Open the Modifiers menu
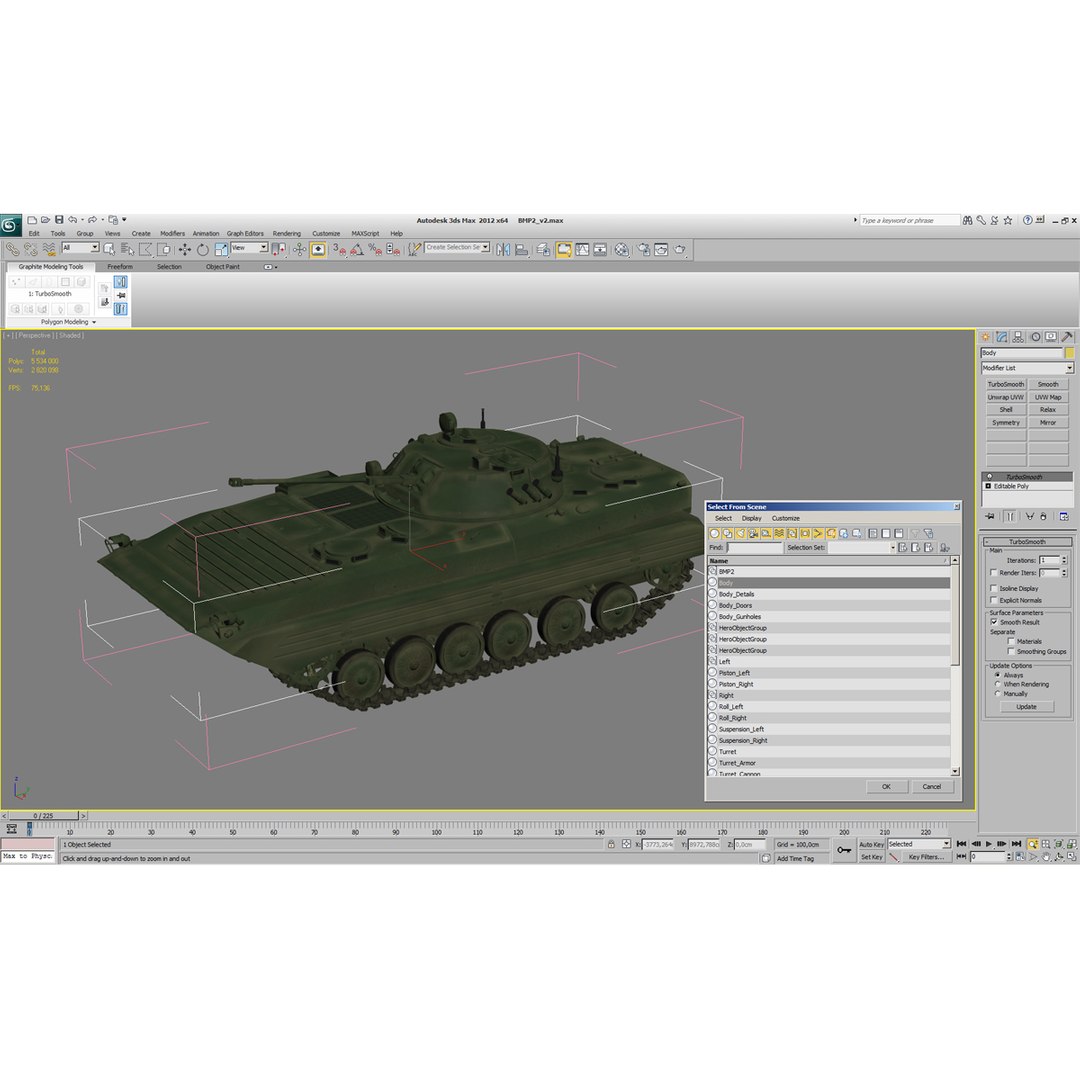Viewport: 1080px width, 1080px height. point(172,233)
